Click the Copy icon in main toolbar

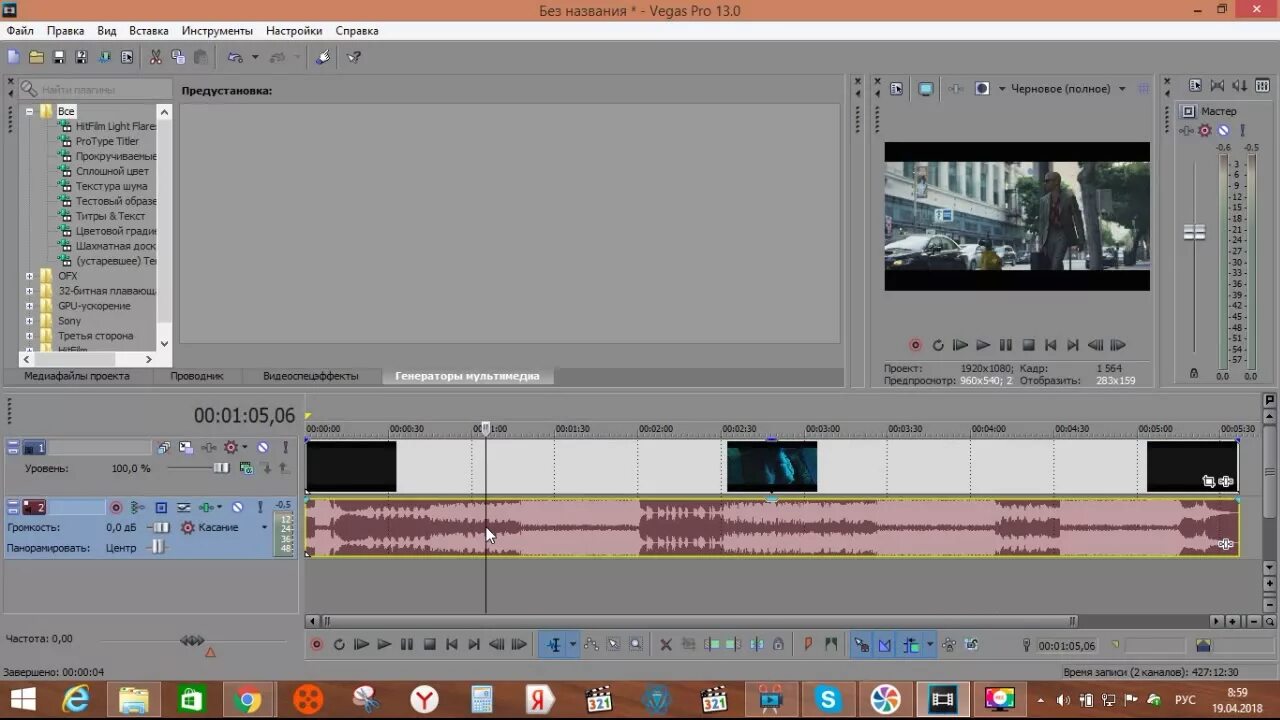pyautogui.click(x=178, y=57)
